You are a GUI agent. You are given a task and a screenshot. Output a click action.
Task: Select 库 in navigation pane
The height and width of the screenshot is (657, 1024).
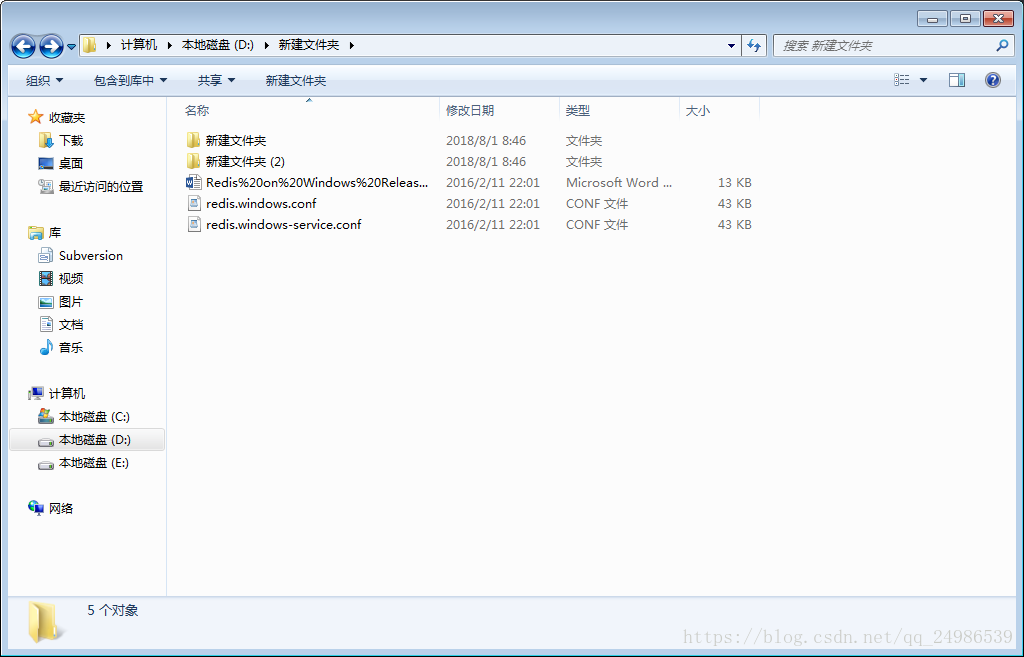(x=55, y=232)
